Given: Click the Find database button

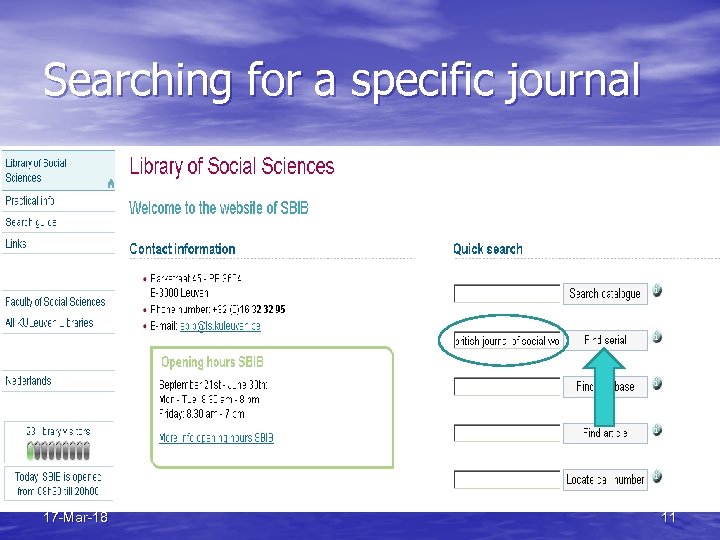Looking at the screenshot, I should (x=605, y=387).
